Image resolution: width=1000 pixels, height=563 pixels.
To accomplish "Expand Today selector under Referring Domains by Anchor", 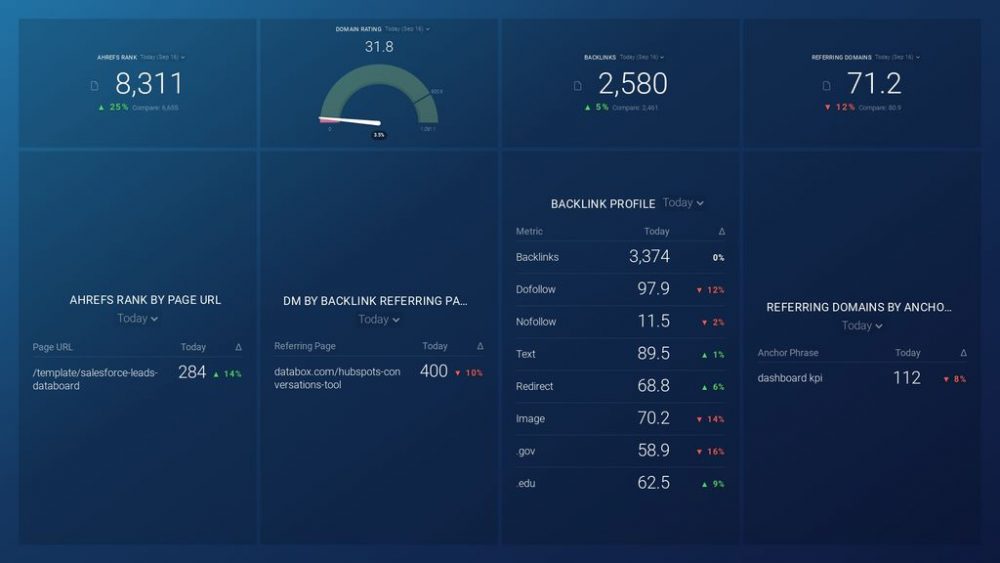I will (862, 326).
